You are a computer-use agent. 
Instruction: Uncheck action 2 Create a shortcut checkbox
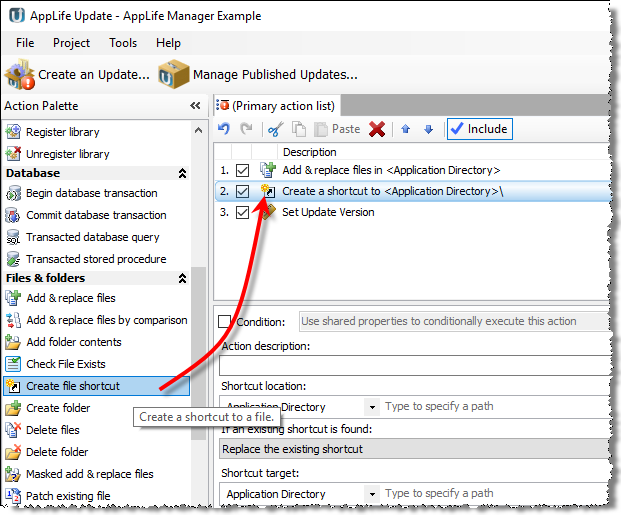pyautogui.click(x=242, y=191)
